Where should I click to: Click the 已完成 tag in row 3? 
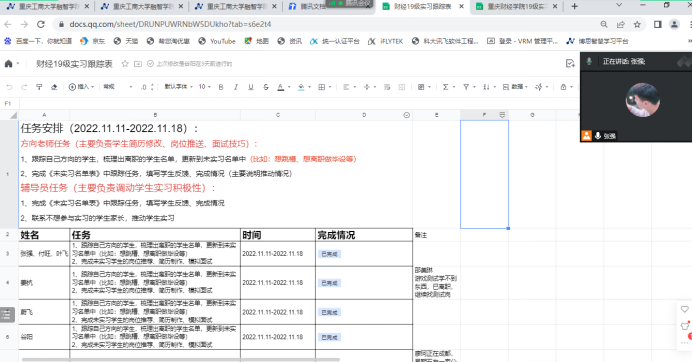click(329, 254)
